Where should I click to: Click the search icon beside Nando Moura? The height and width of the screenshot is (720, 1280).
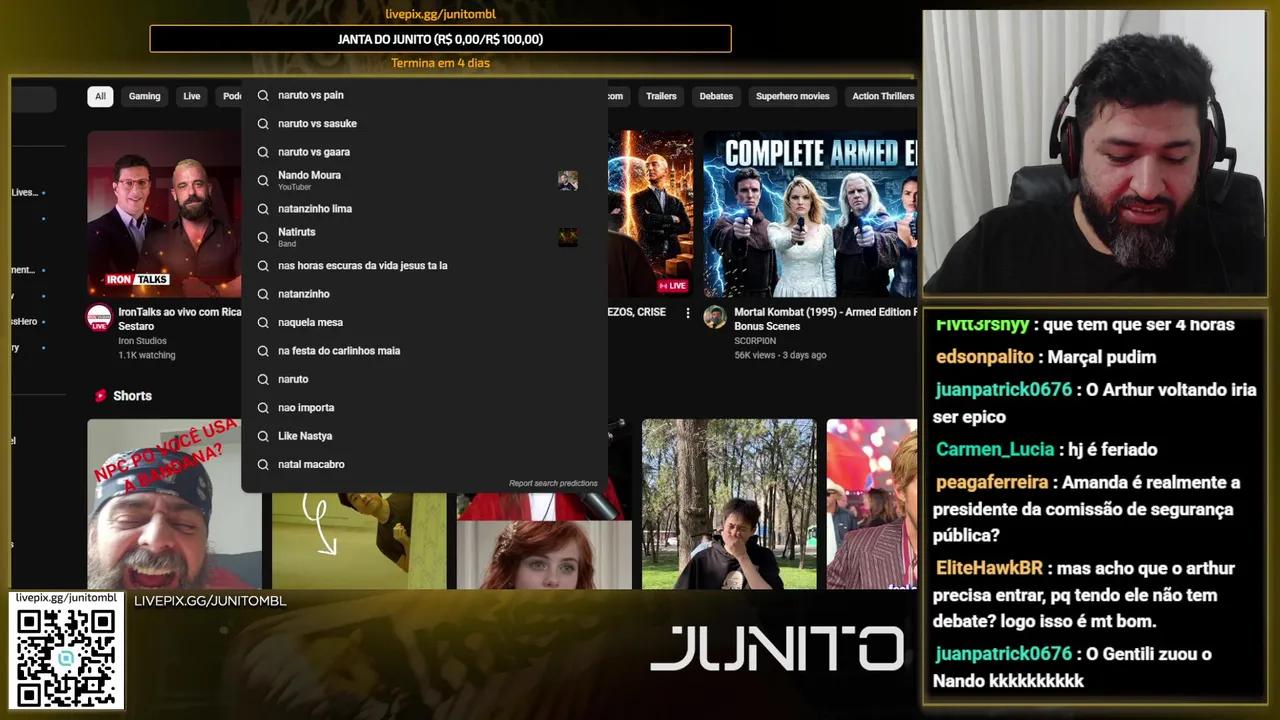(263, 180)
